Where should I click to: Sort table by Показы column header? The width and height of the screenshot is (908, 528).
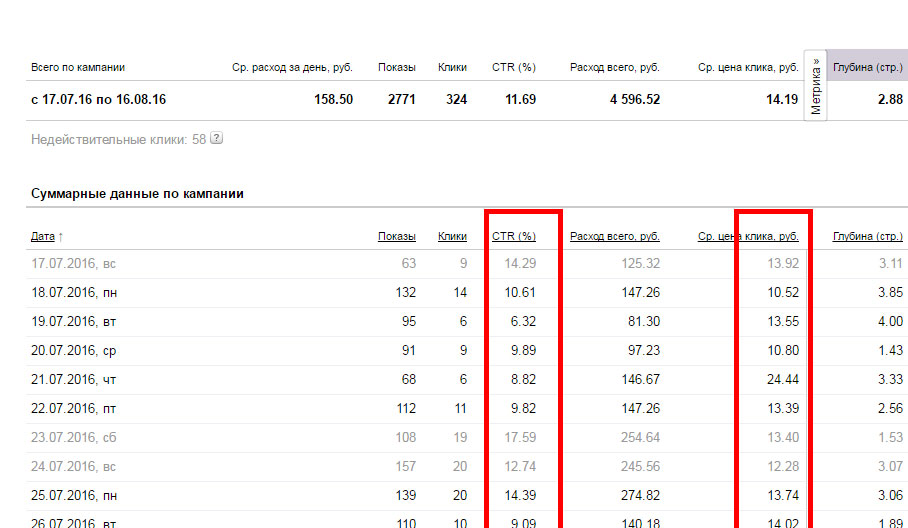pyautogui.click(x=396, y=237)
